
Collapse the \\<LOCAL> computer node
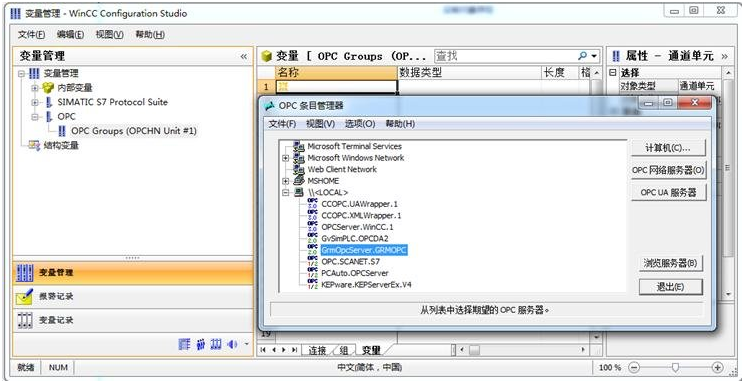286,193
